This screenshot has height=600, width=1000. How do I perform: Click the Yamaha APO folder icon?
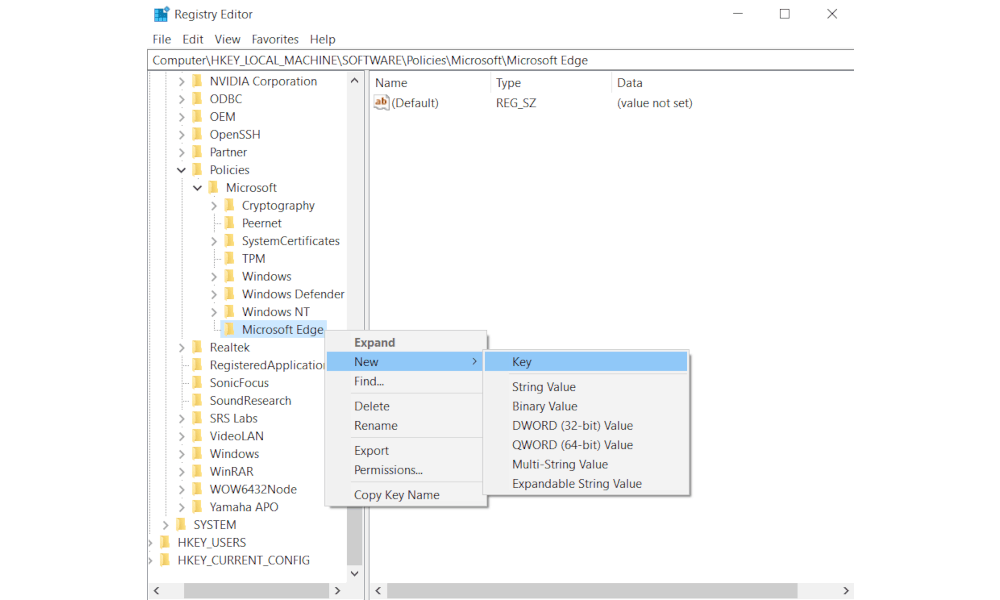point(197,507)
